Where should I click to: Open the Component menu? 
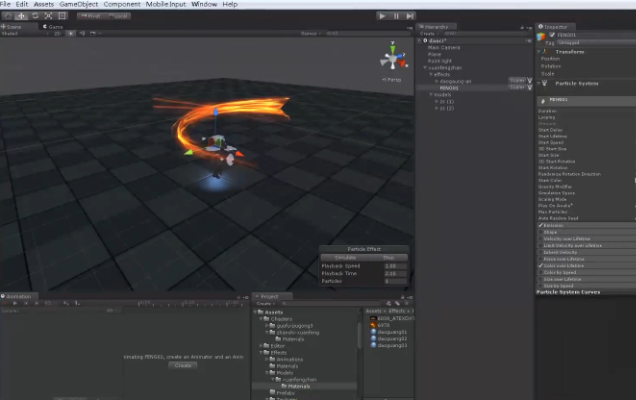tap(122, 4)
